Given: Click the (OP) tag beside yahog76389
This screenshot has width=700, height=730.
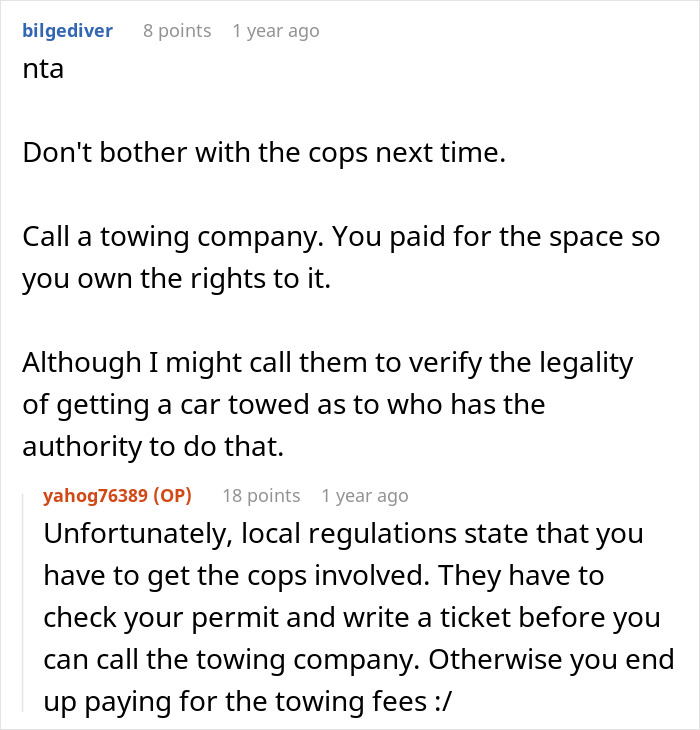Looking at the screenshot, I should click(x=174, y=495).
